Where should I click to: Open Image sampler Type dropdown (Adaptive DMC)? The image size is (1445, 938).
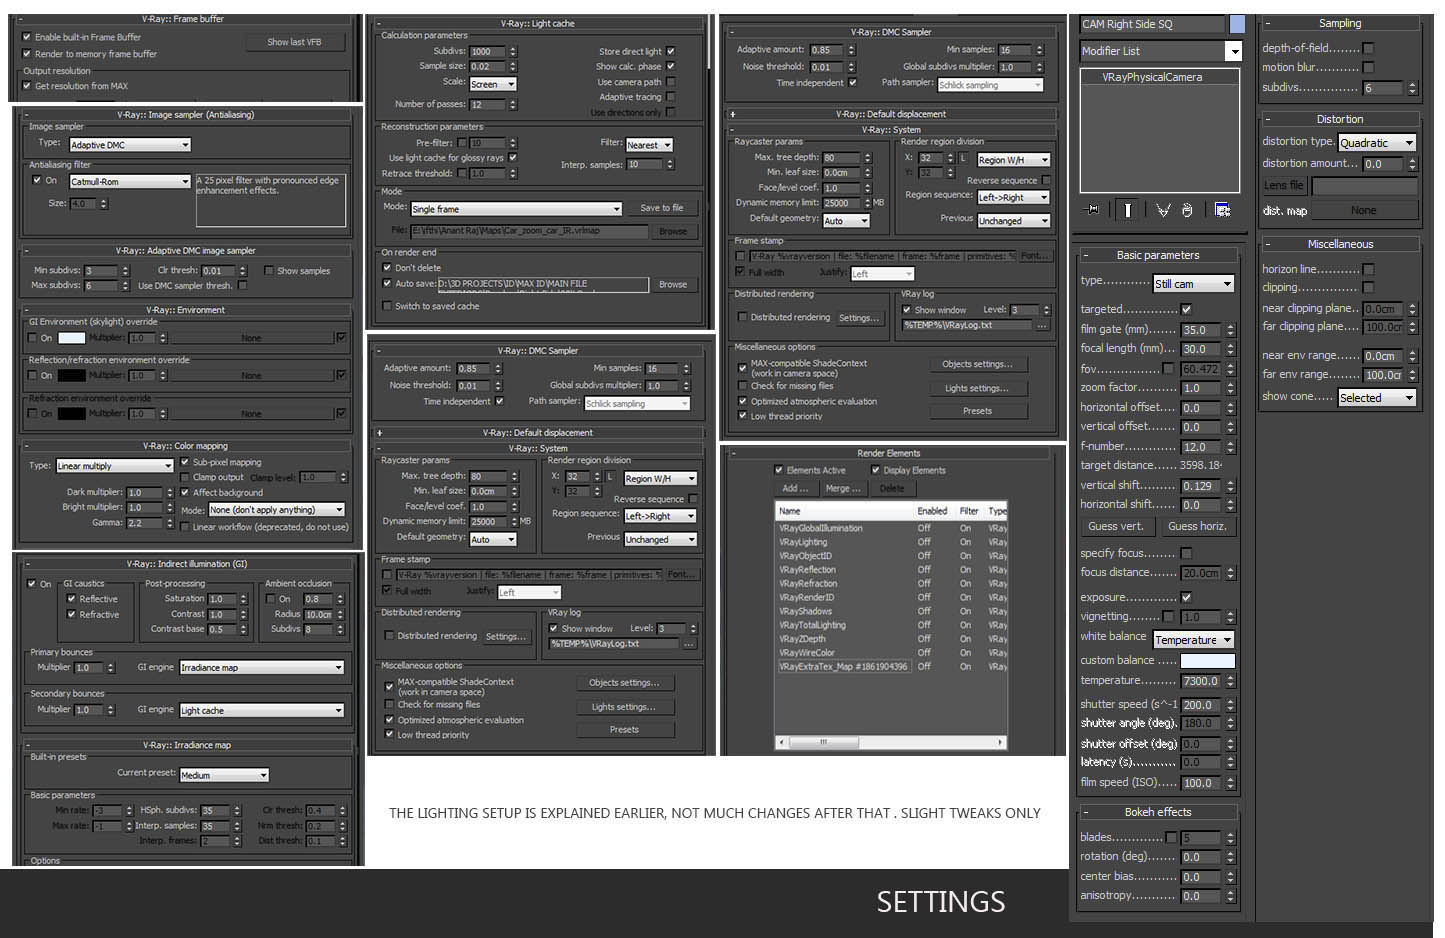coord(130,145)
